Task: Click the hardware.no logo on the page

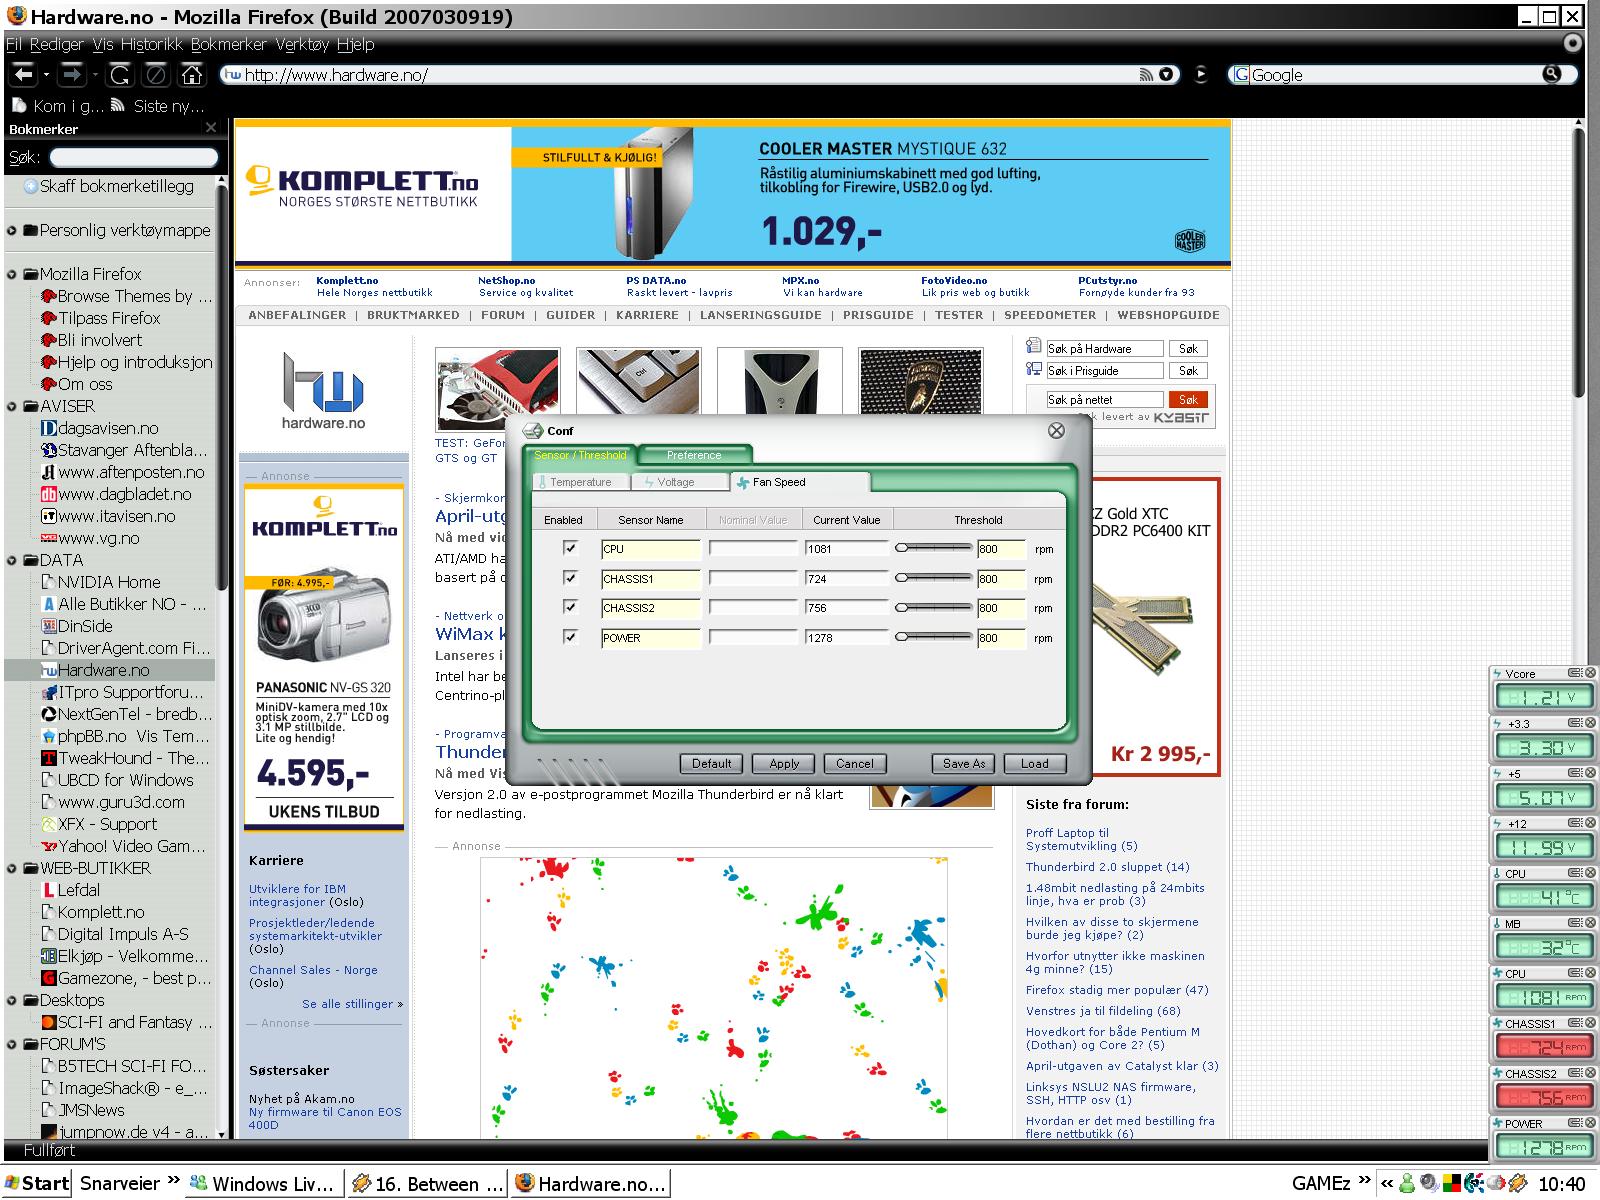Action: click(x=323, y=391)
